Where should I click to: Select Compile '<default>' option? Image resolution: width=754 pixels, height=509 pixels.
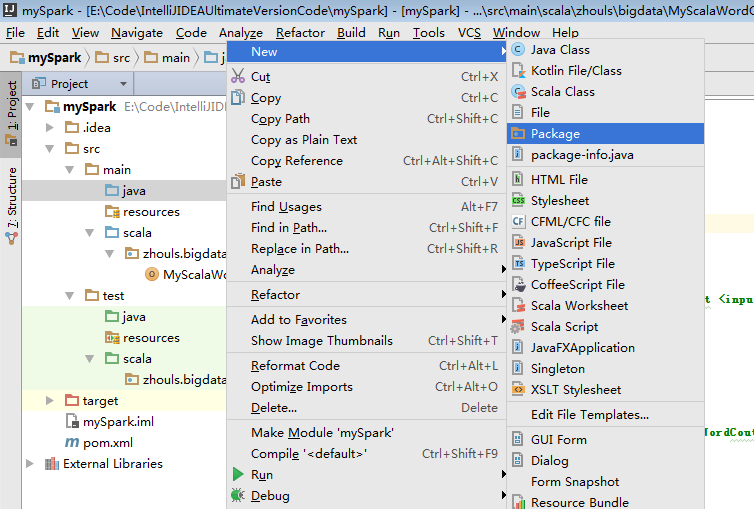coord(366,454)
